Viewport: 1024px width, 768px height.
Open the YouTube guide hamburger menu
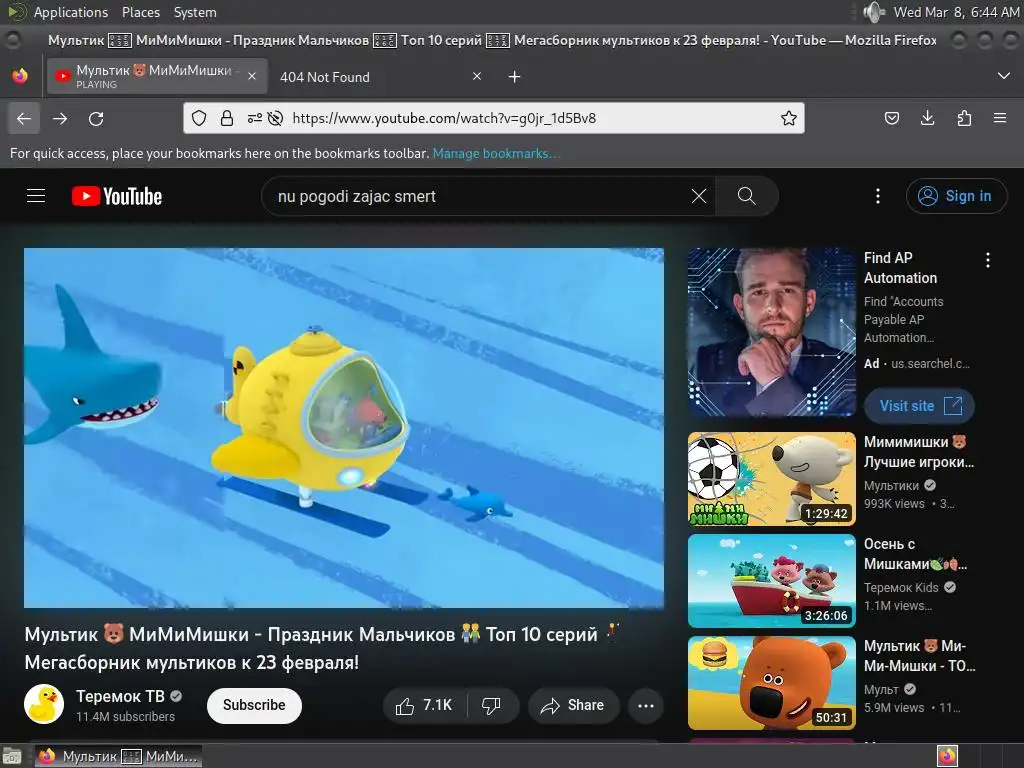(x=36, y=196)
